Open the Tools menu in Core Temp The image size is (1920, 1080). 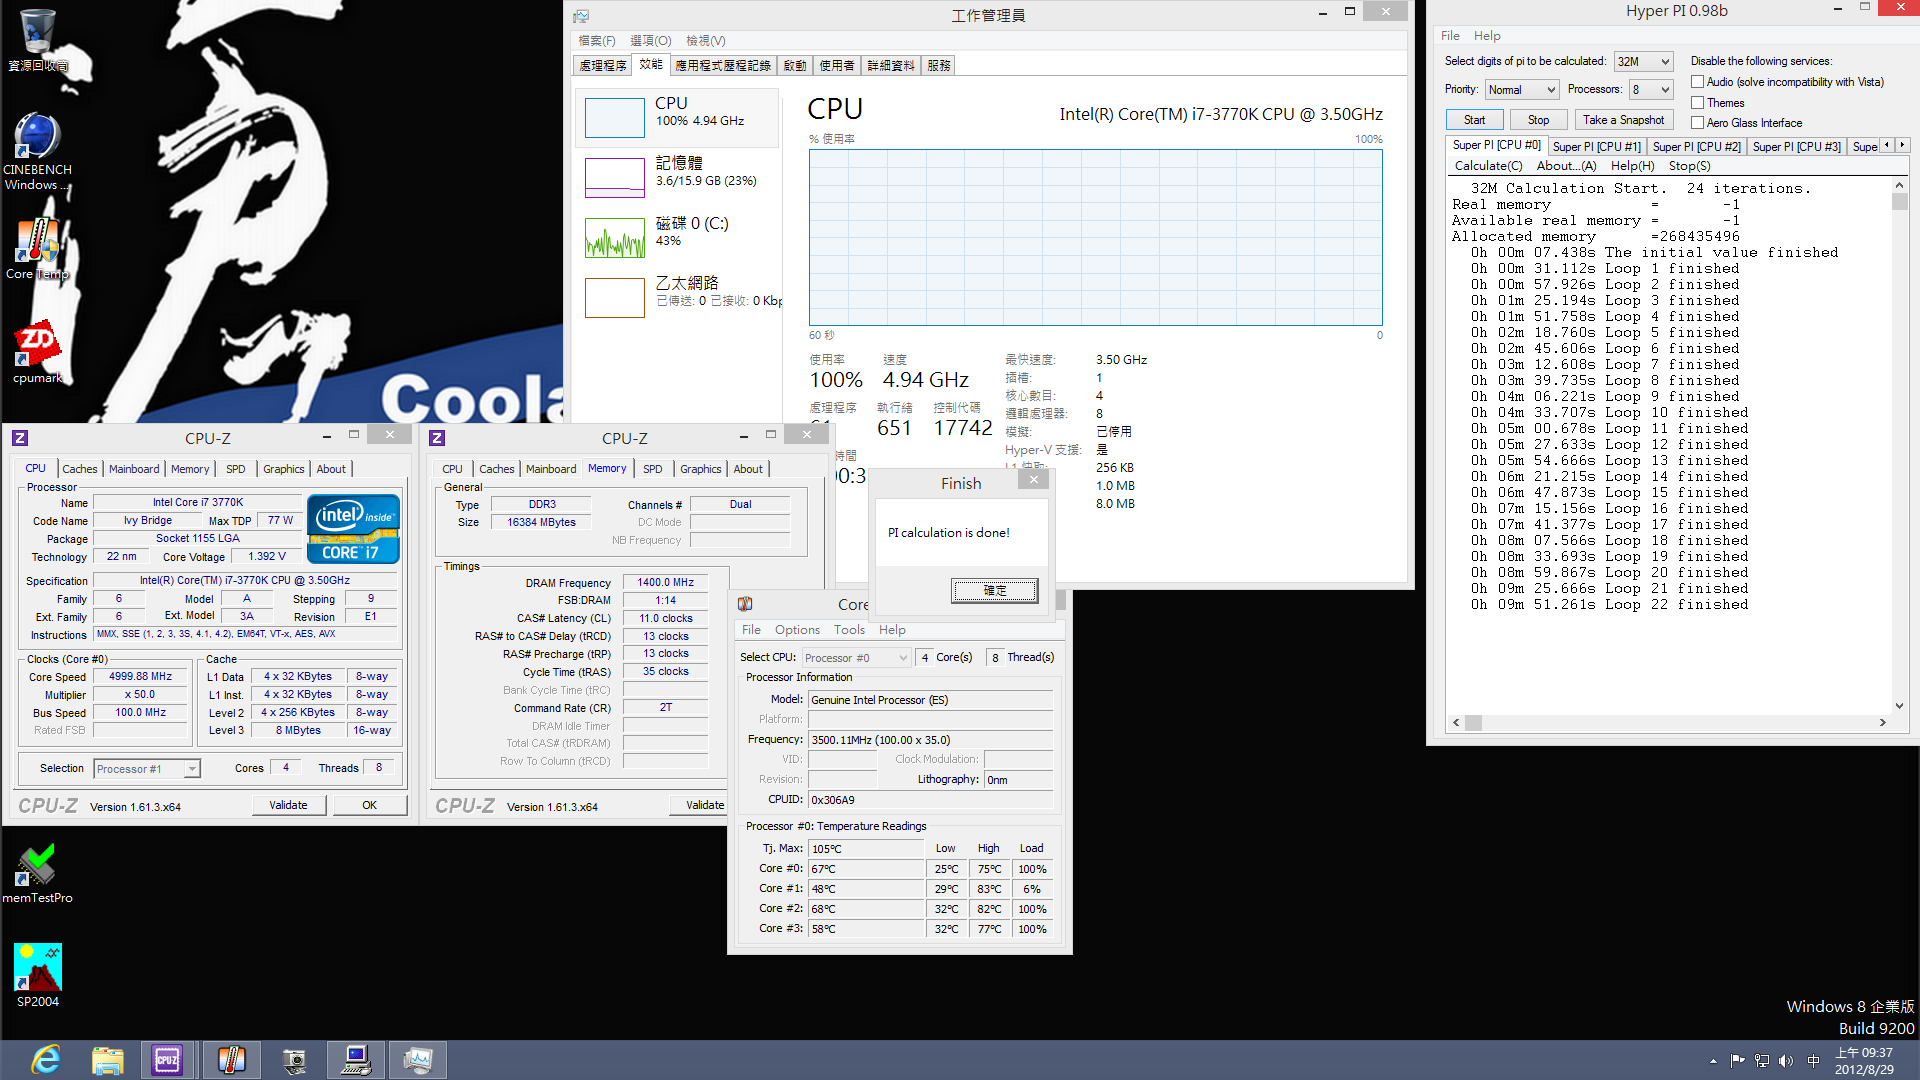coord(849,629)
